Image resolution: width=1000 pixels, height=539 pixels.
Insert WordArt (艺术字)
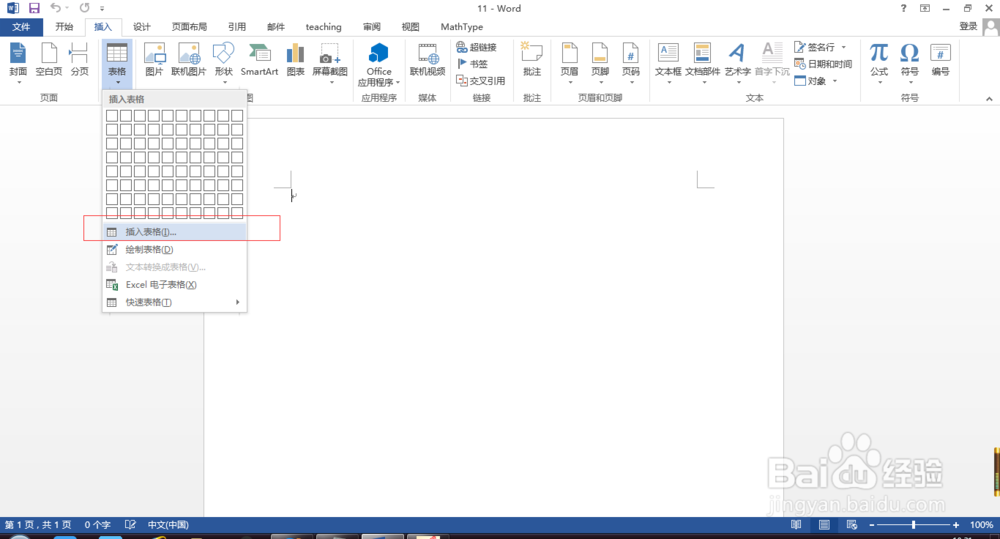(x=737, y=62)
